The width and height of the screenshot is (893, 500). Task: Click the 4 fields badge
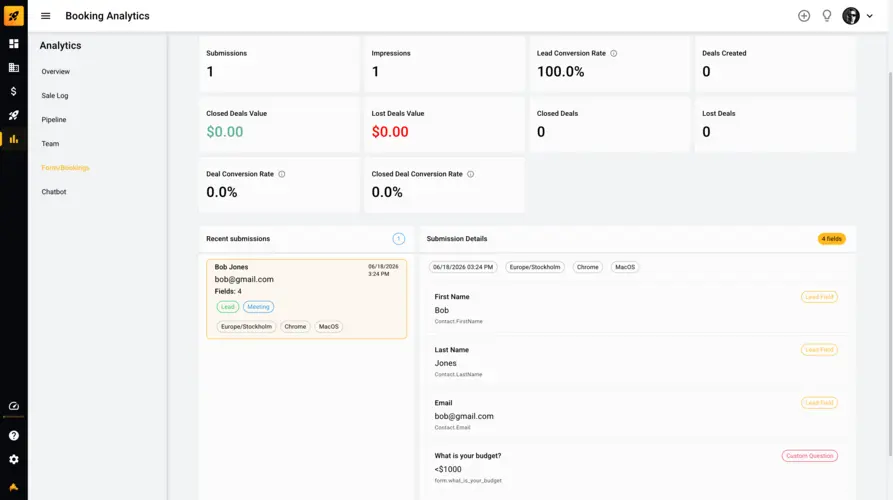click(x=831, y=239)
